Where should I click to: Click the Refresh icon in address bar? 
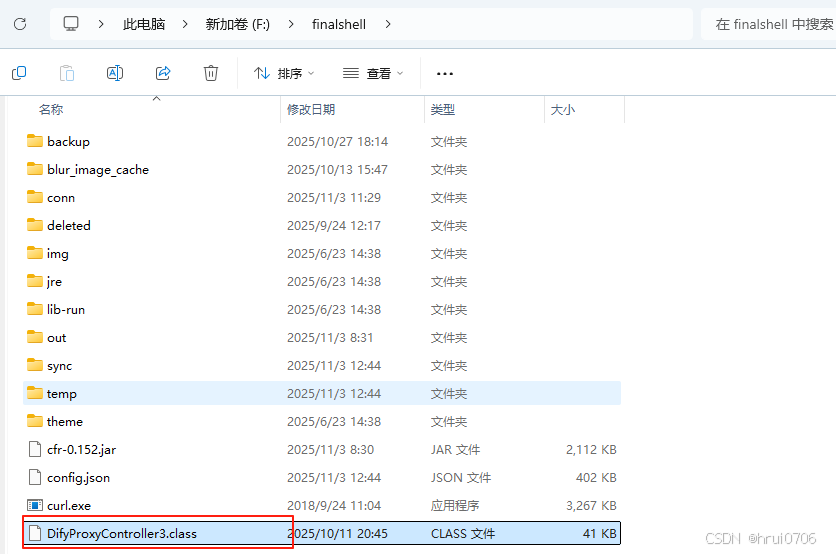20,24
